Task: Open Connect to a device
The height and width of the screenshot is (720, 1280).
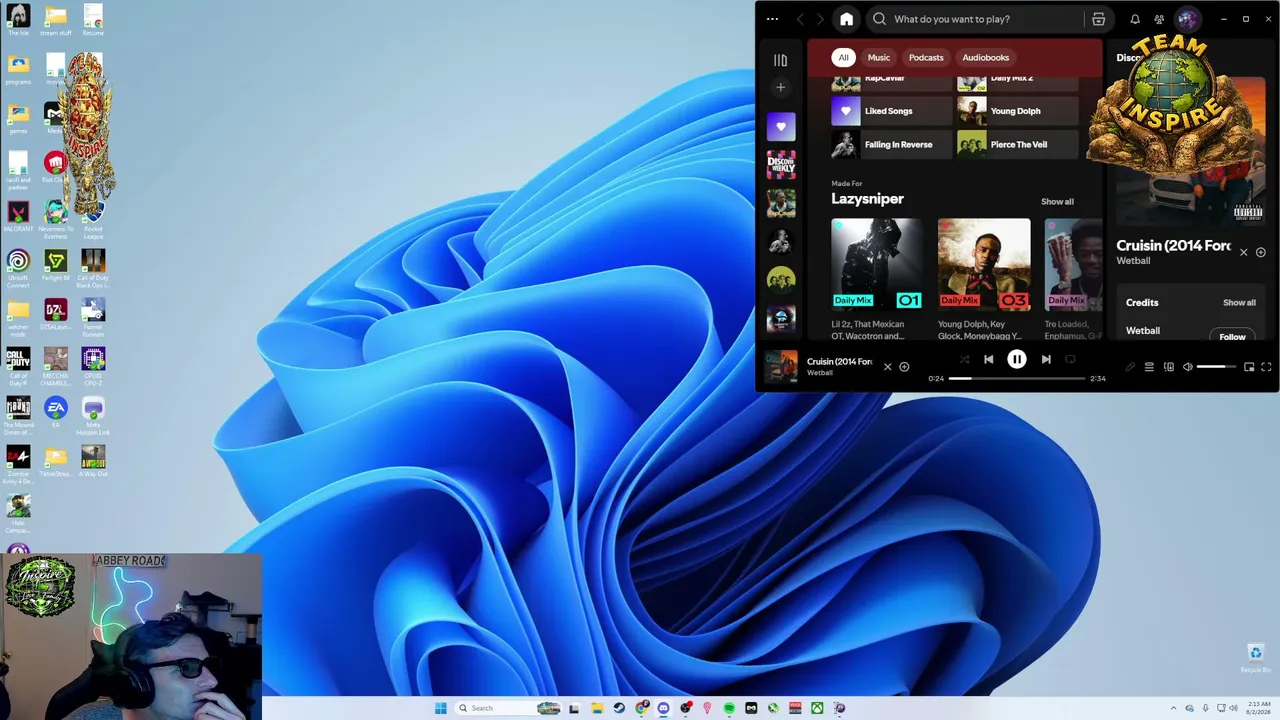Action: coord(1169,367)
